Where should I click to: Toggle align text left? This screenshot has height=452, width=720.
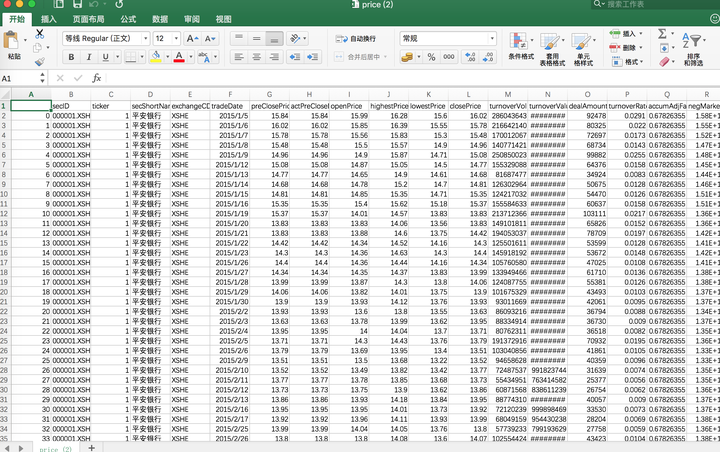pos(239,57)
